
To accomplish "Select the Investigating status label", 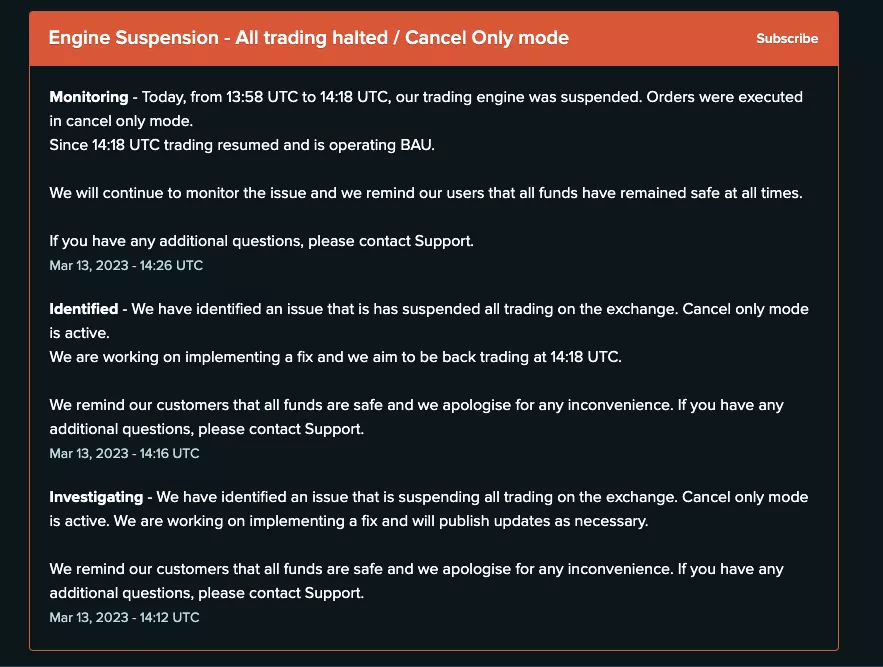I will coord(97,497).
